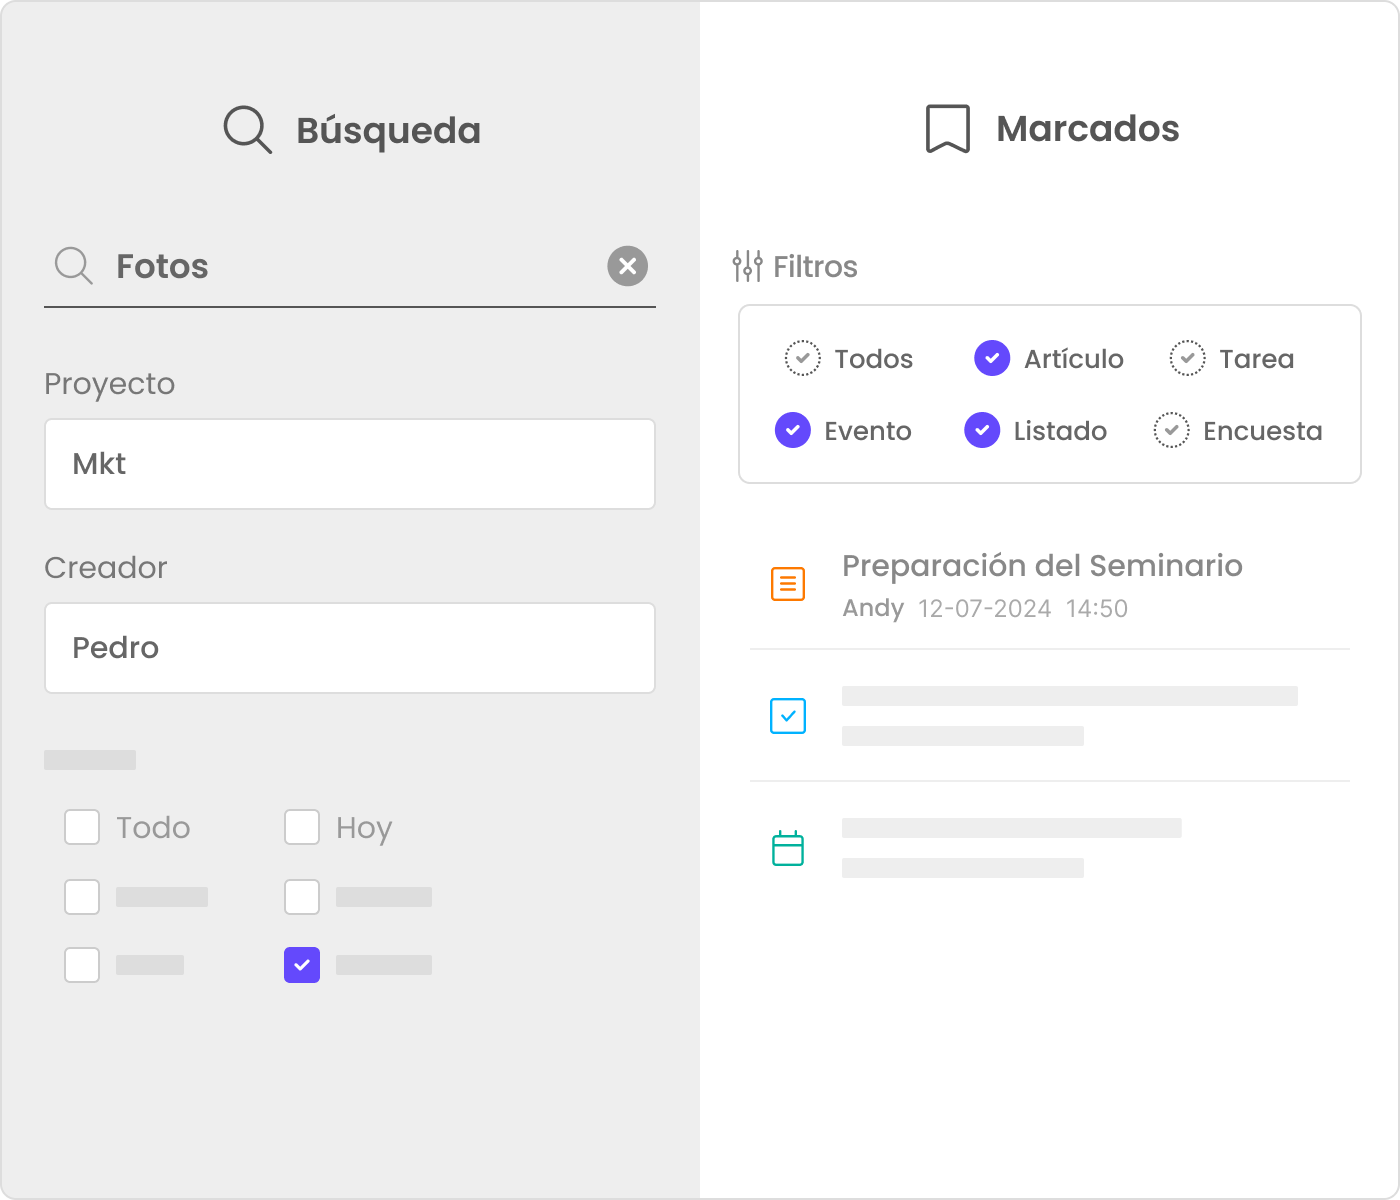Deselect the Artículo filter
Image resolution: width=1400 pixels, height=1200 pixels.
[x=992, y=358]
